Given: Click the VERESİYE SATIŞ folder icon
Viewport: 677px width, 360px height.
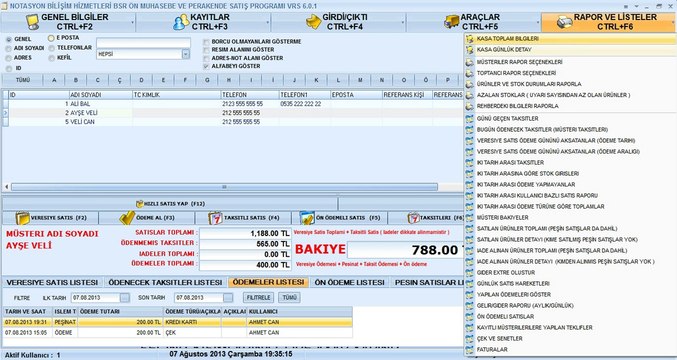Looking at the screenshot, I should point(22,218).
